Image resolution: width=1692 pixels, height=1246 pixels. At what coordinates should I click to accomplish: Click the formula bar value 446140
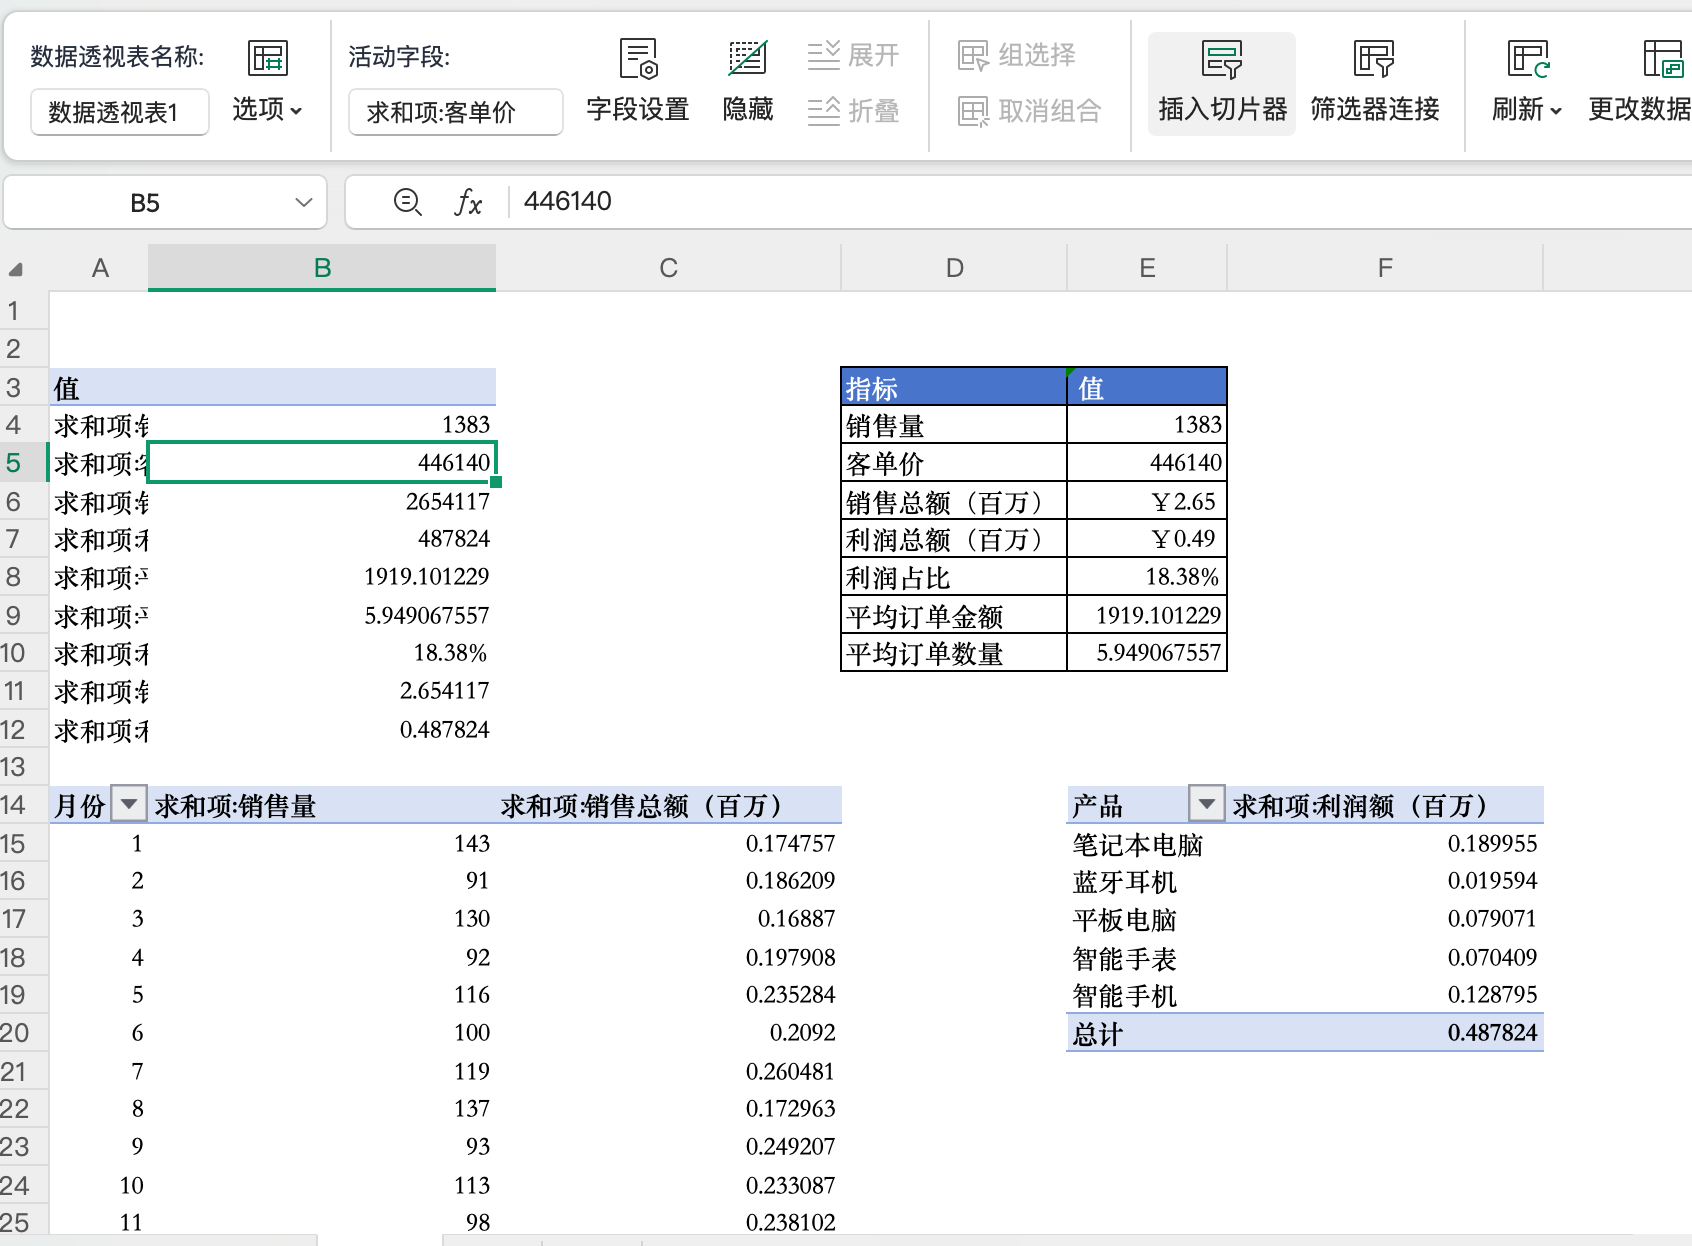(x=567, y=201)
